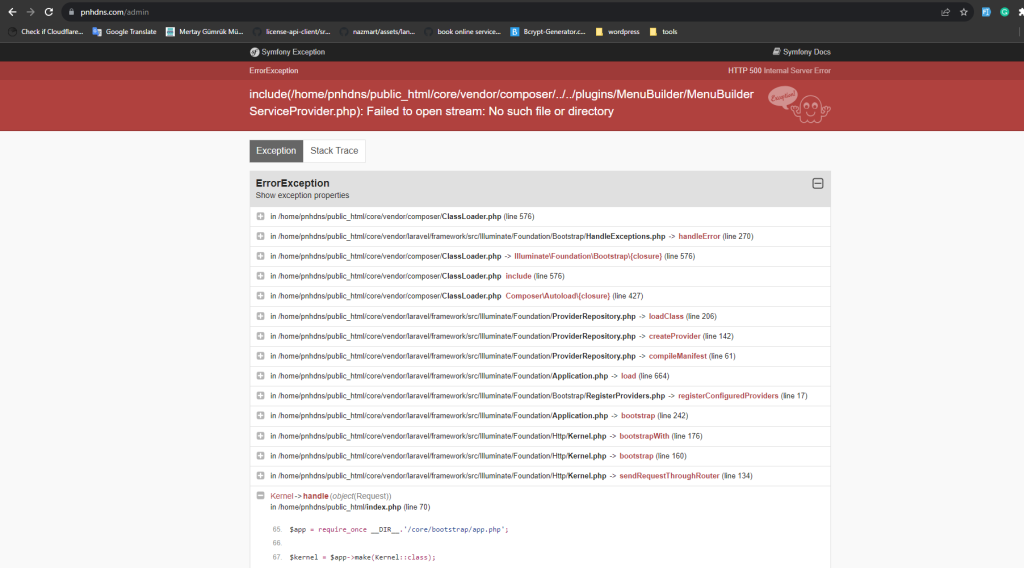The height and width of the screenshot is (568, 1024).
Task: Expand the Composer\Autoload {closure} trace
Action: coord(261,296)
